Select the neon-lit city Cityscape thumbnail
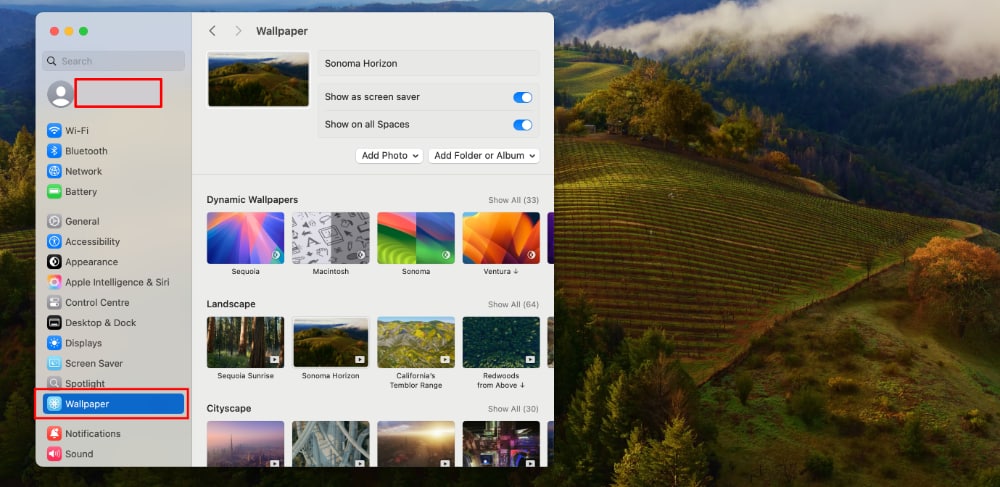Image resolution: width=1000 pixels, height=487 pixels. click(501, 444)
